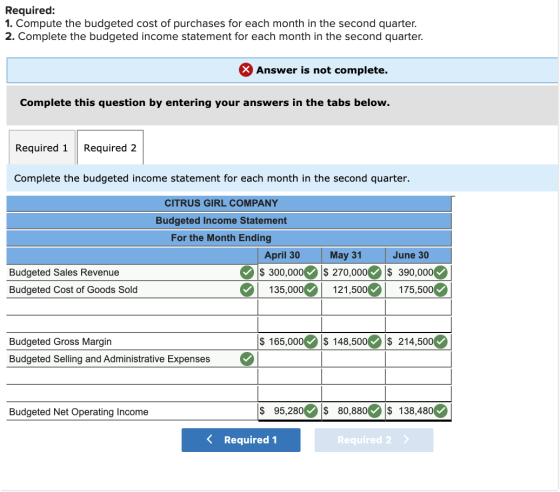Screen dimensions: 560x492
Task: Click green check beside Budgeted Cost of Goods Sold label
Action: click(247, 290)
